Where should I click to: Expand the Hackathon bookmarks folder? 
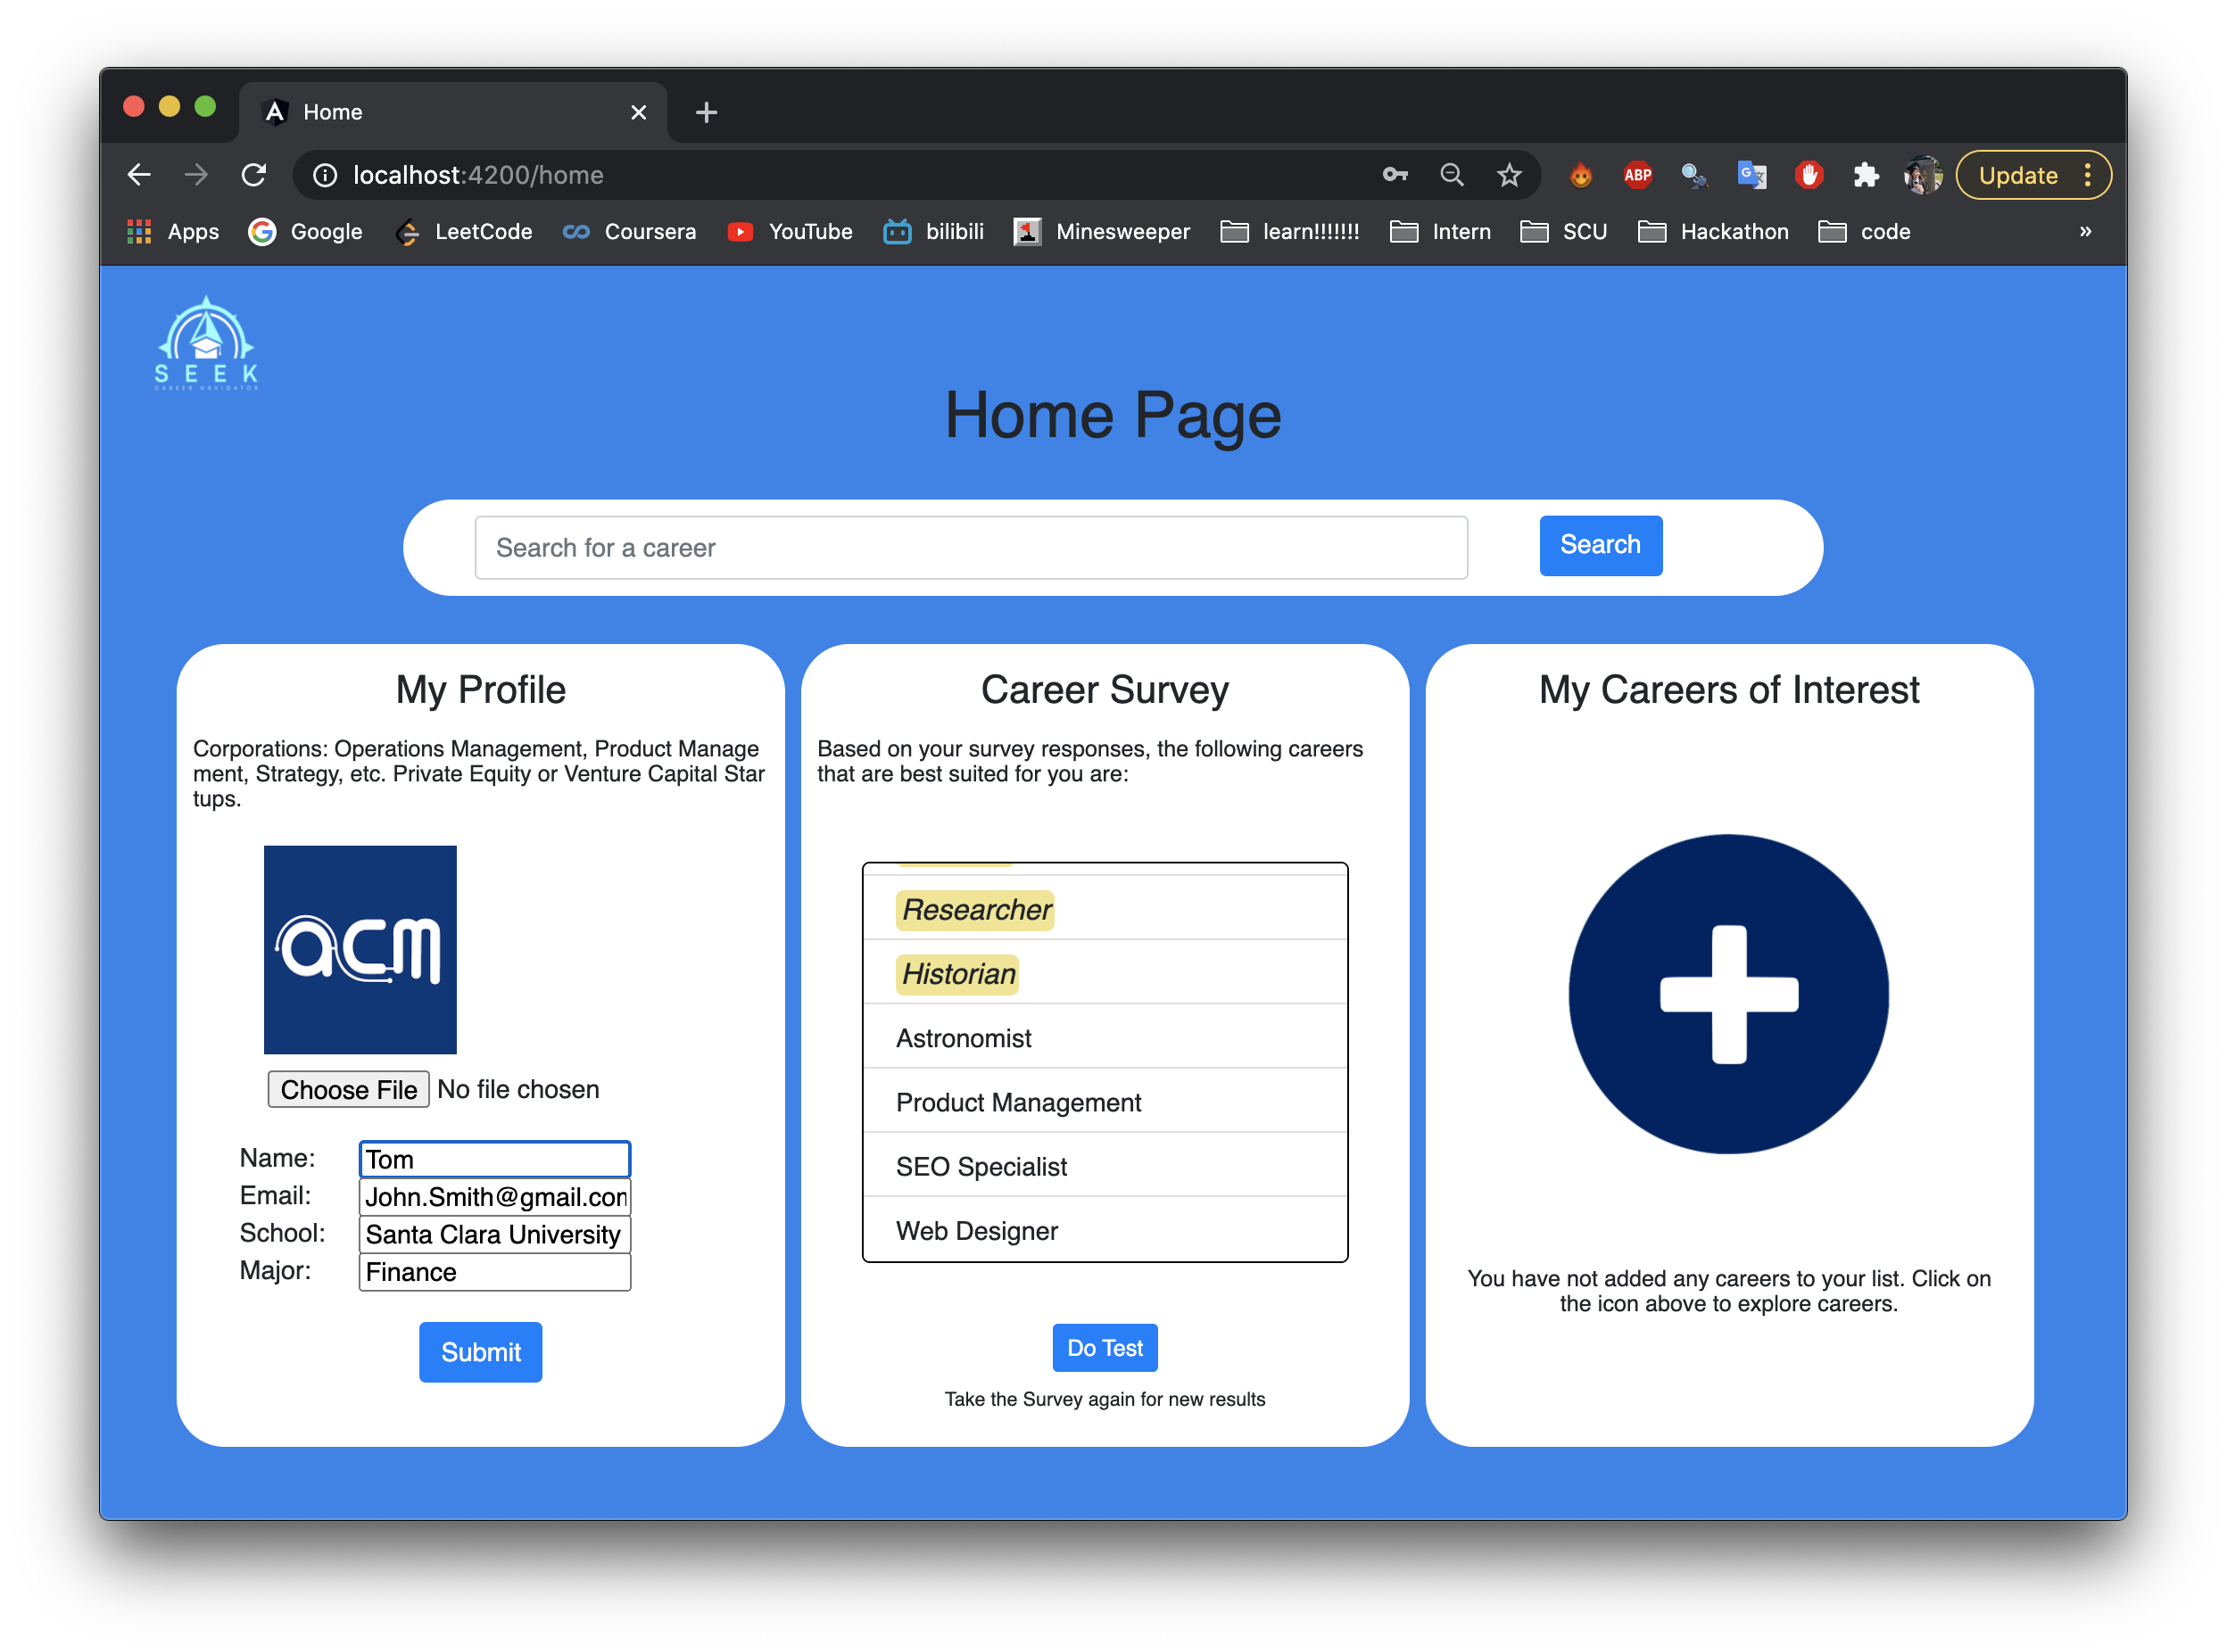coord(1713,232)
